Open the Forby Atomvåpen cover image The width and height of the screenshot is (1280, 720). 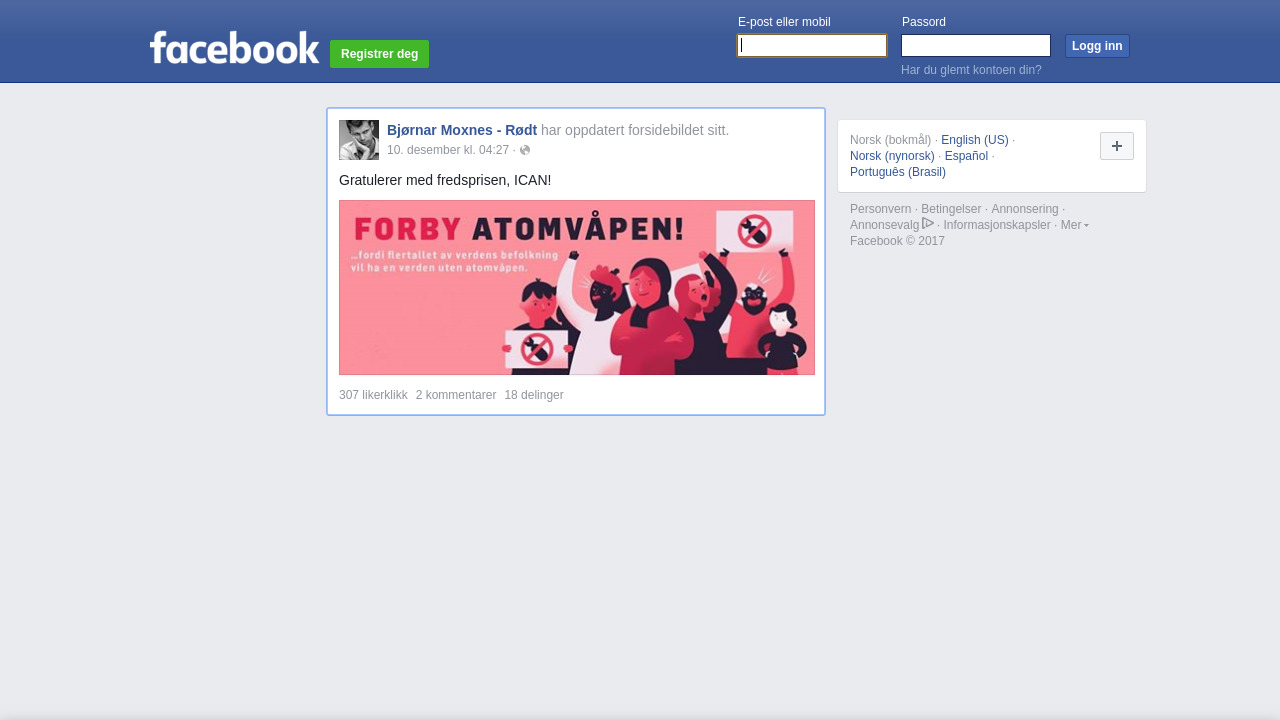(x=577, y=288)
